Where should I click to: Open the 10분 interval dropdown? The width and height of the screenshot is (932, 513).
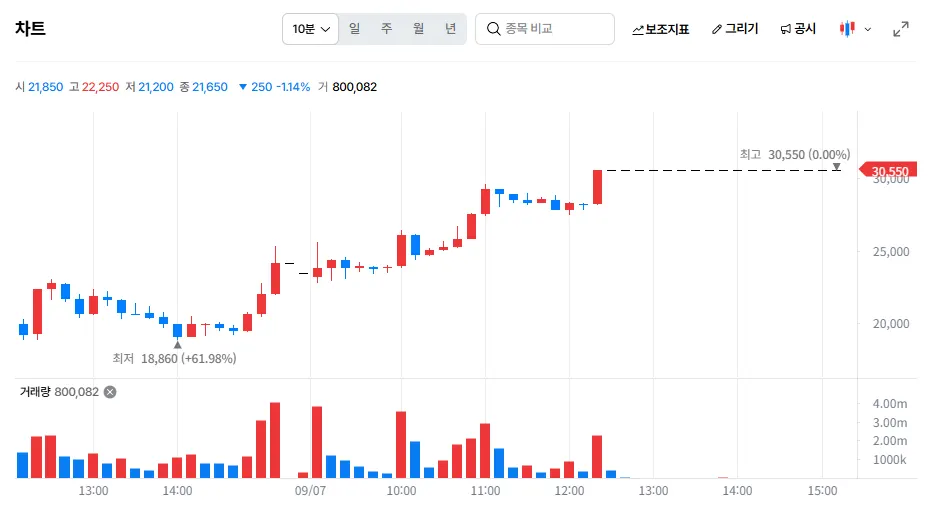tap(310, 29)
